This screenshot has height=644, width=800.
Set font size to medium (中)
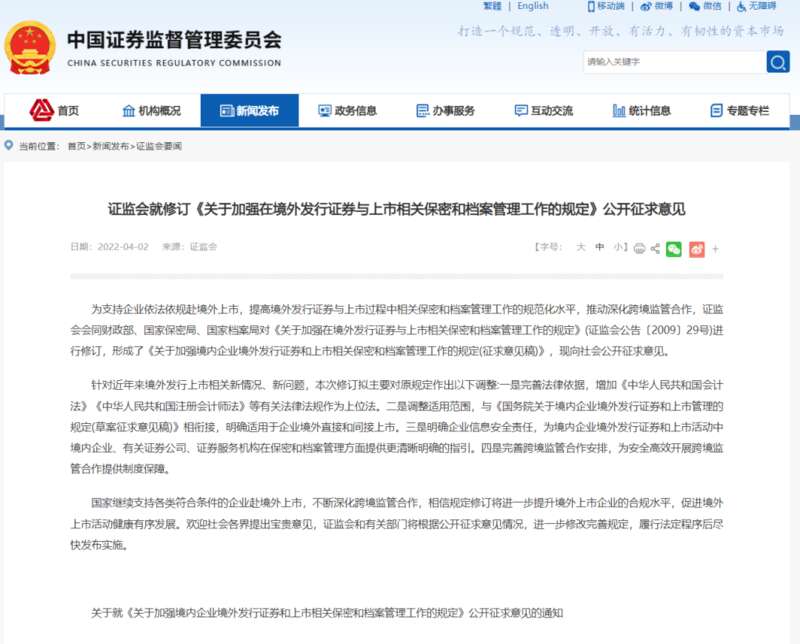point(600,247)
